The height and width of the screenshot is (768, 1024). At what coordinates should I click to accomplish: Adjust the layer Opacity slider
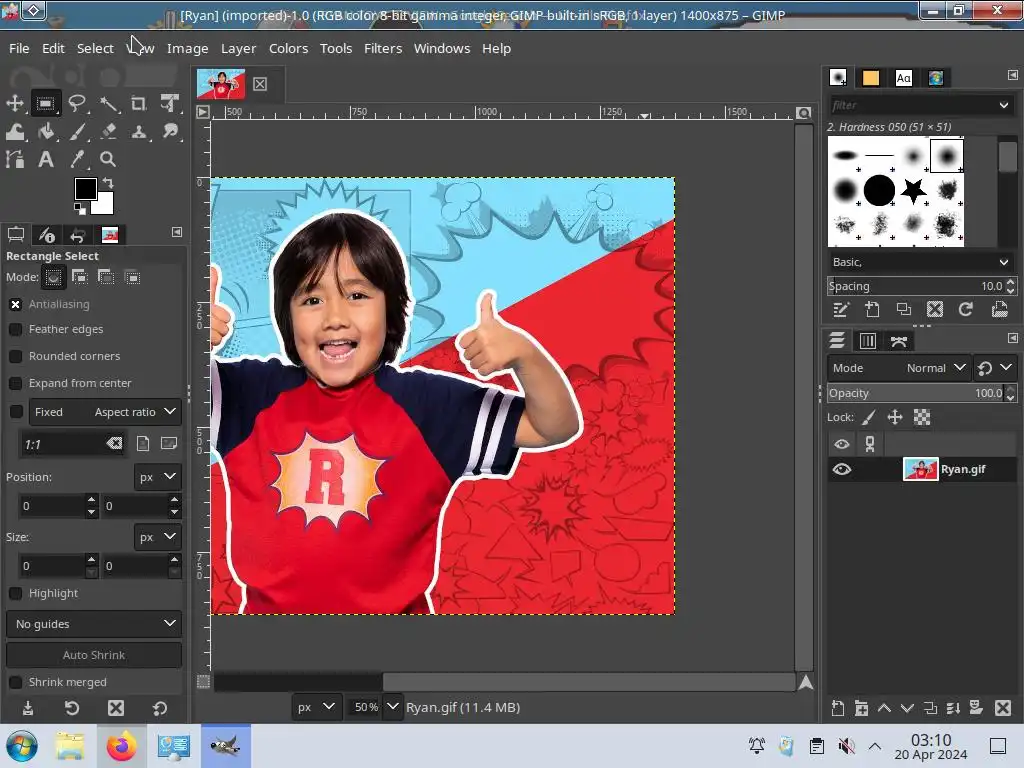916,393
